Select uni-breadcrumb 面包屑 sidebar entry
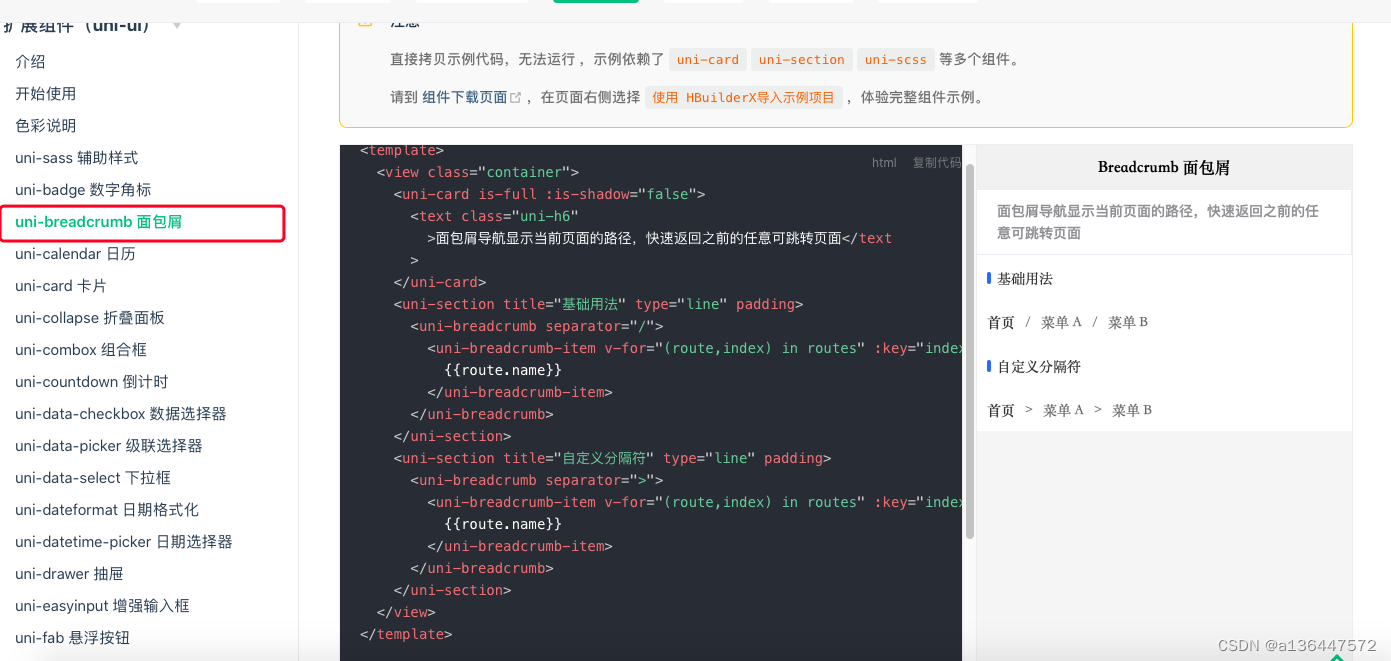This screenshot has height=661, width=1391. tap(98, 222)
